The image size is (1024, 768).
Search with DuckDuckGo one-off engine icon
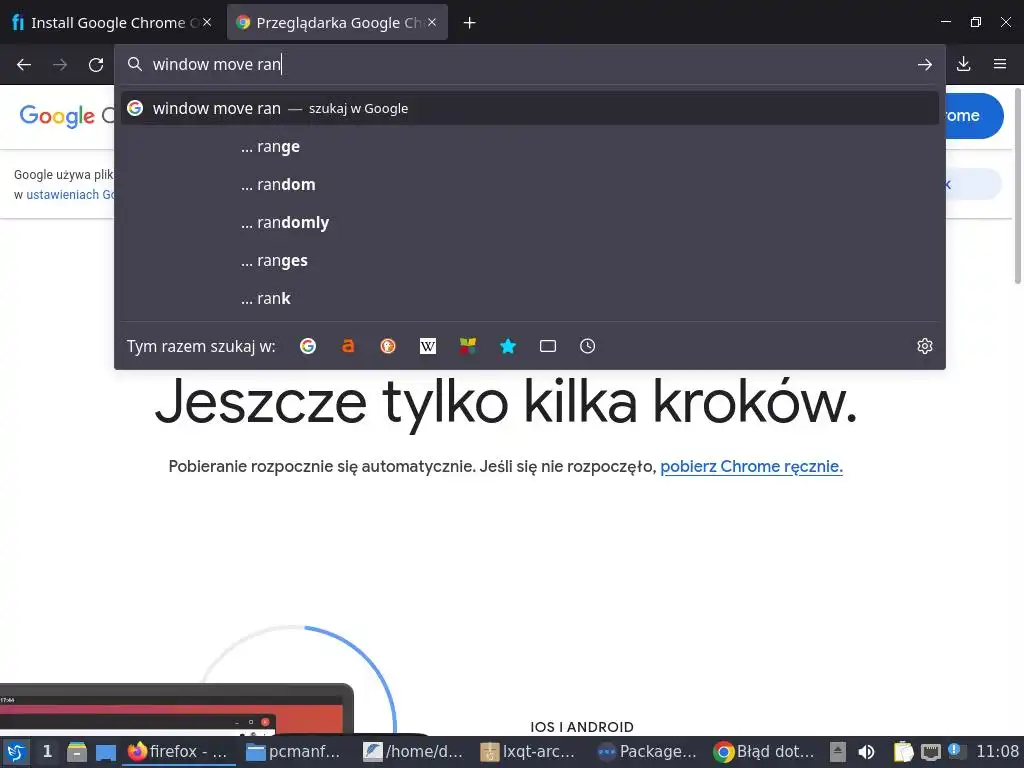(388, 346)
